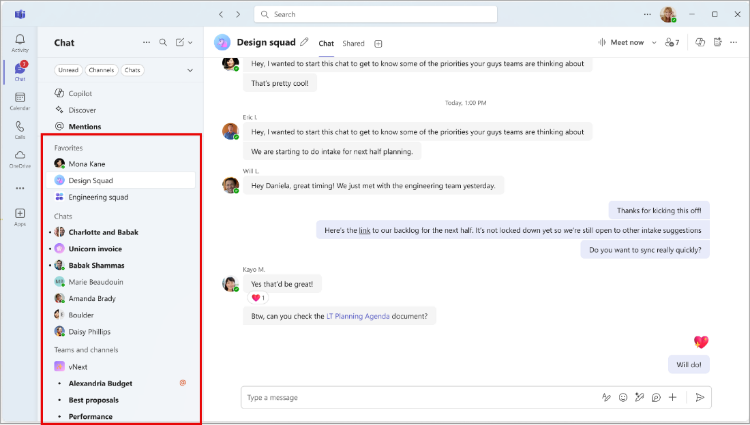Toggle the Chats filter
The image size is (750, 425).
[132, 70]
